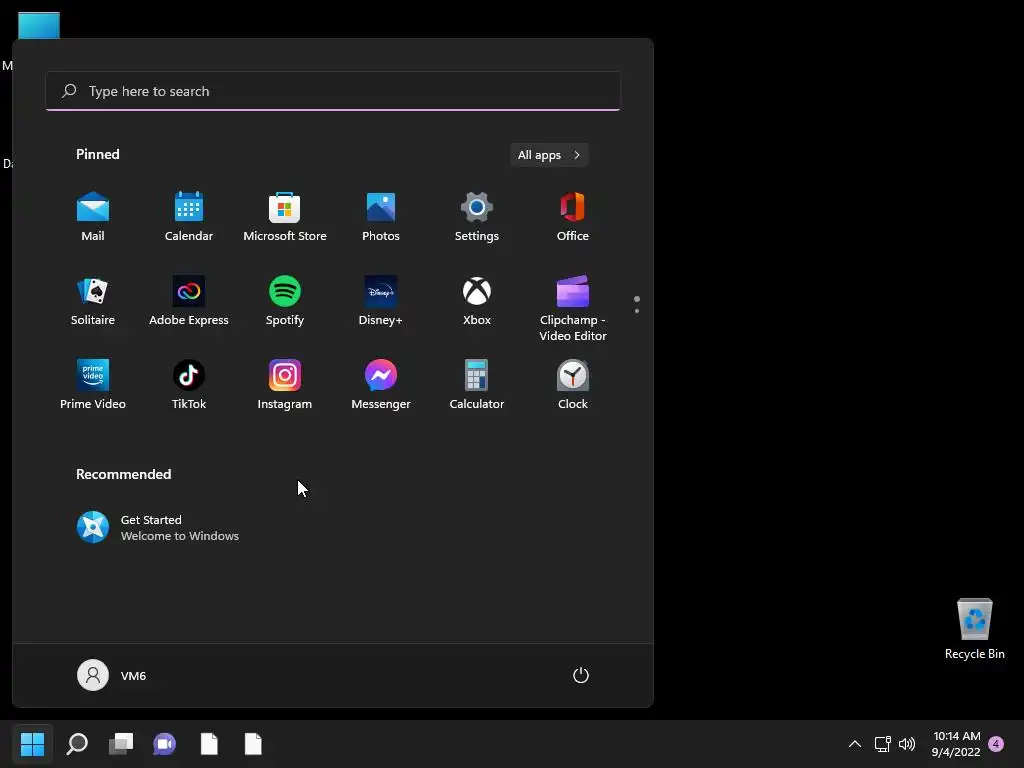Viewport: 1024px width, 768px height.
Task: Open Settings from pinned apps
Action: tap(477, 217)
